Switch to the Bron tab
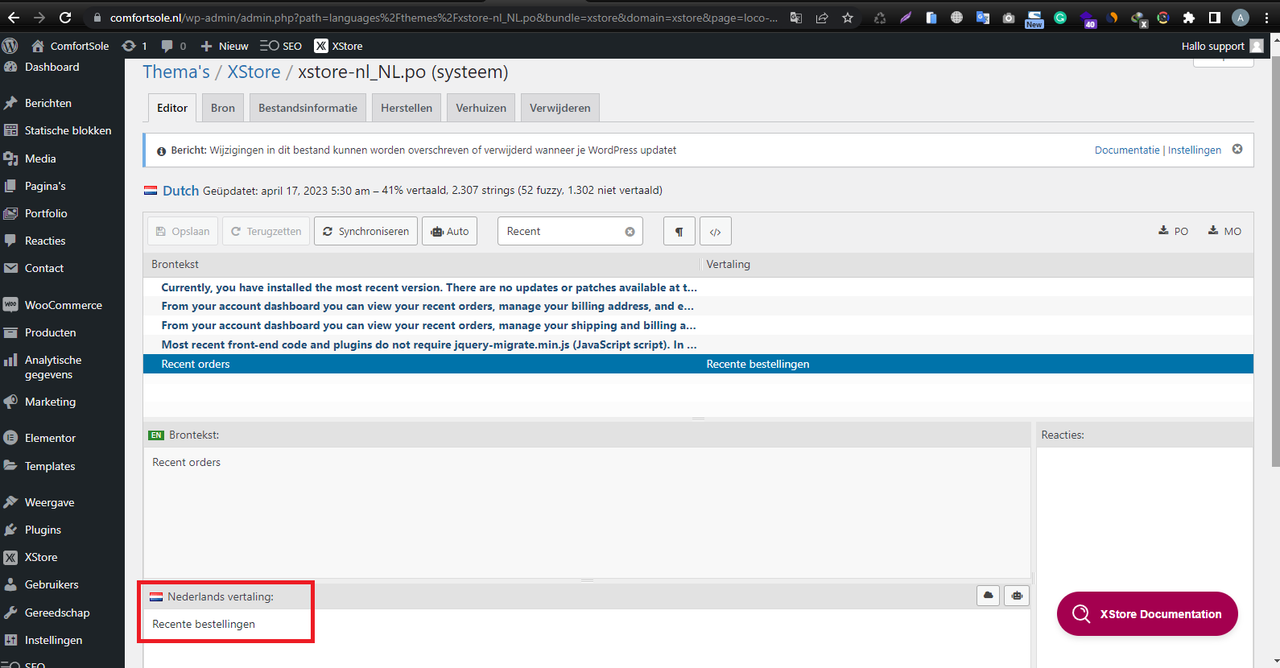1280x668 pixels. [223, 108]
